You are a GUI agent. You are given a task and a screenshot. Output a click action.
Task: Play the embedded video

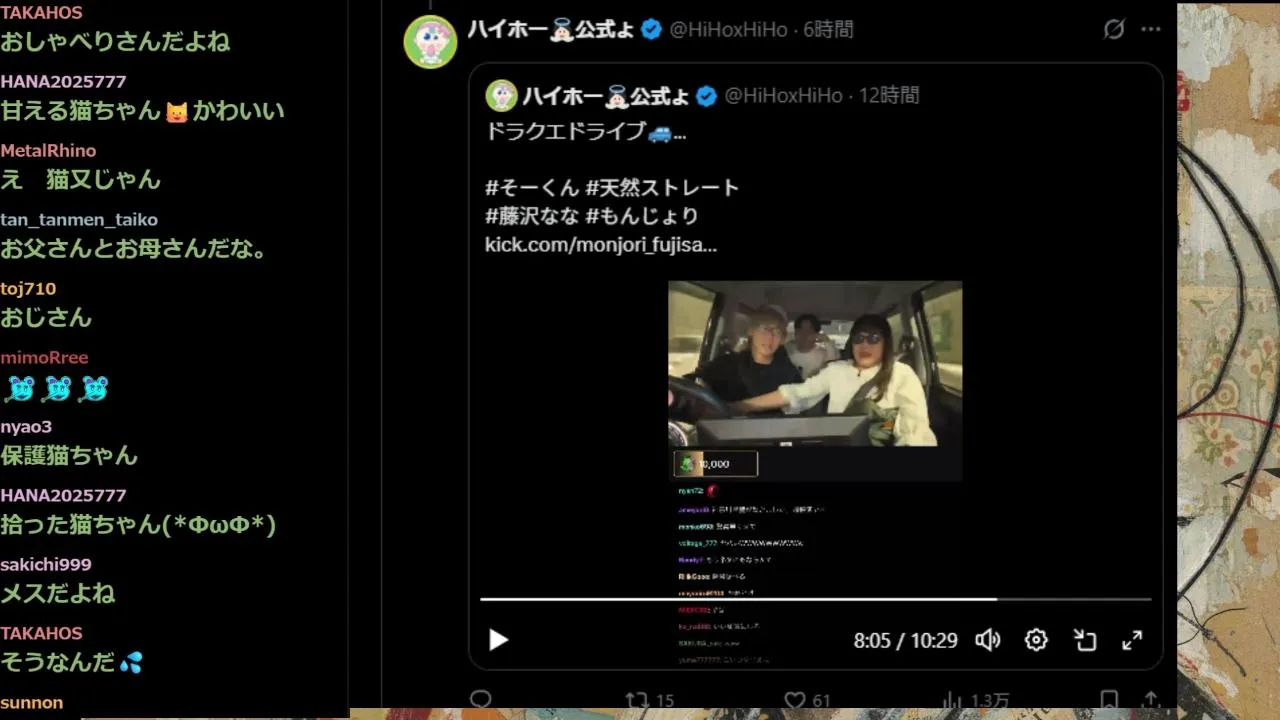[498, 640]
